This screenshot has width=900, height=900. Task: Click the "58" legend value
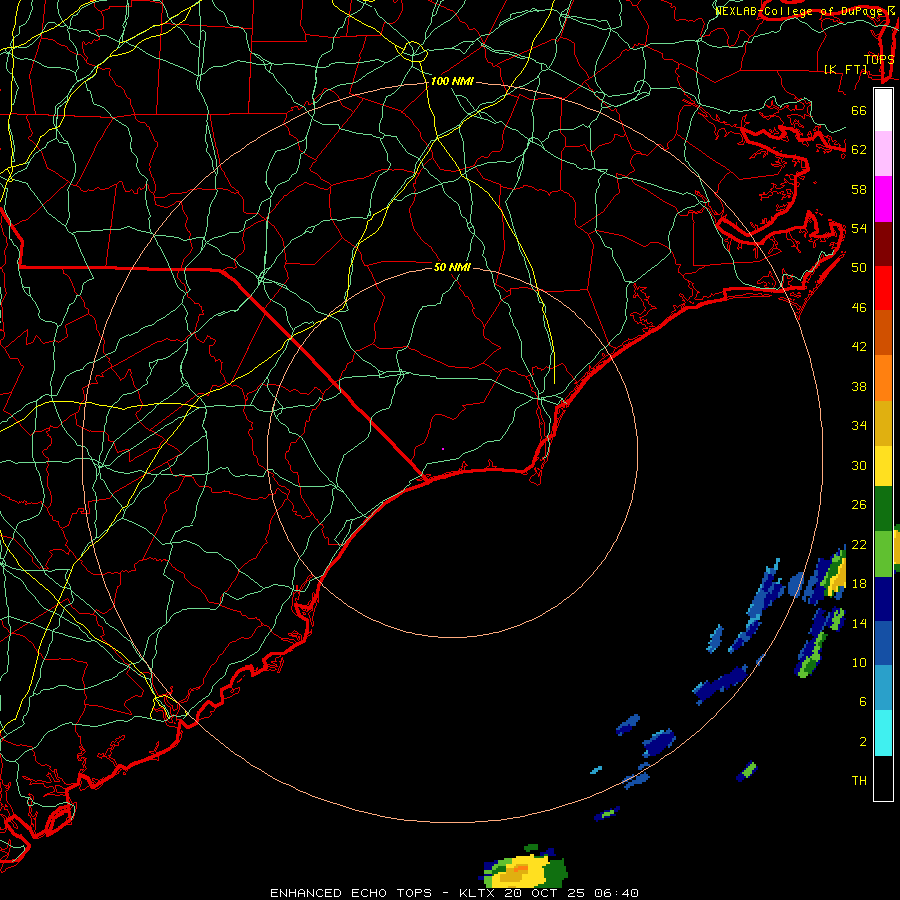point(859,189)
